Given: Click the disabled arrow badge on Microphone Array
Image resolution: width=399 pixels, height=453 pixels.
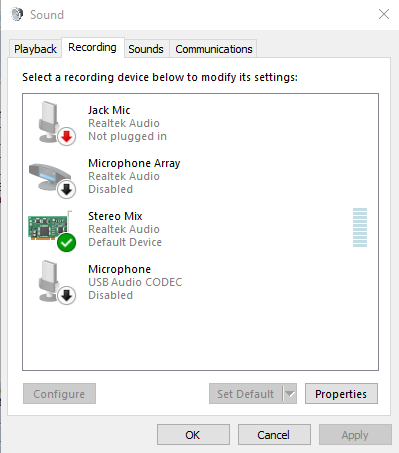Looking at the screenshot, I should (x=67, y=190).
